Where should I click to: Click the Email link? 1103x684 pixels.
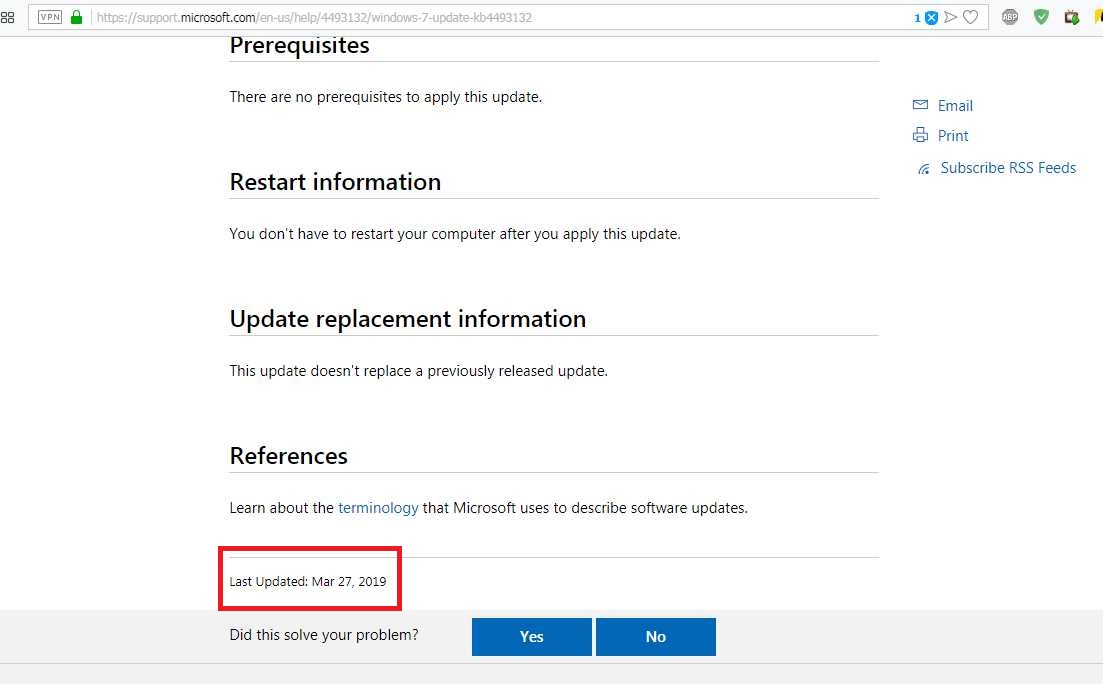point(955,106)
